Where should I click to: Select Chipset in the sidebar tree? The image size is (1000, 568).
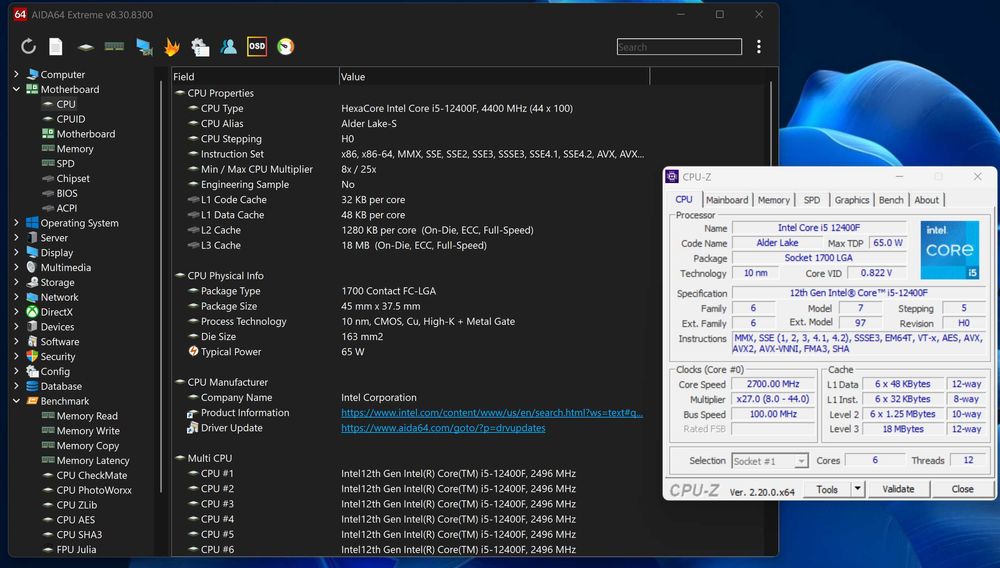point(73,178)
